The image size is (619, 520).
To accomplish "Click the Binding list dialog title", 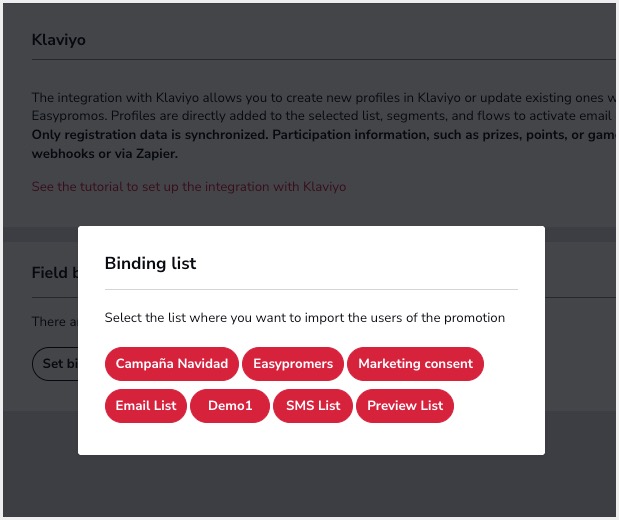I will click(x=150, y=264).
